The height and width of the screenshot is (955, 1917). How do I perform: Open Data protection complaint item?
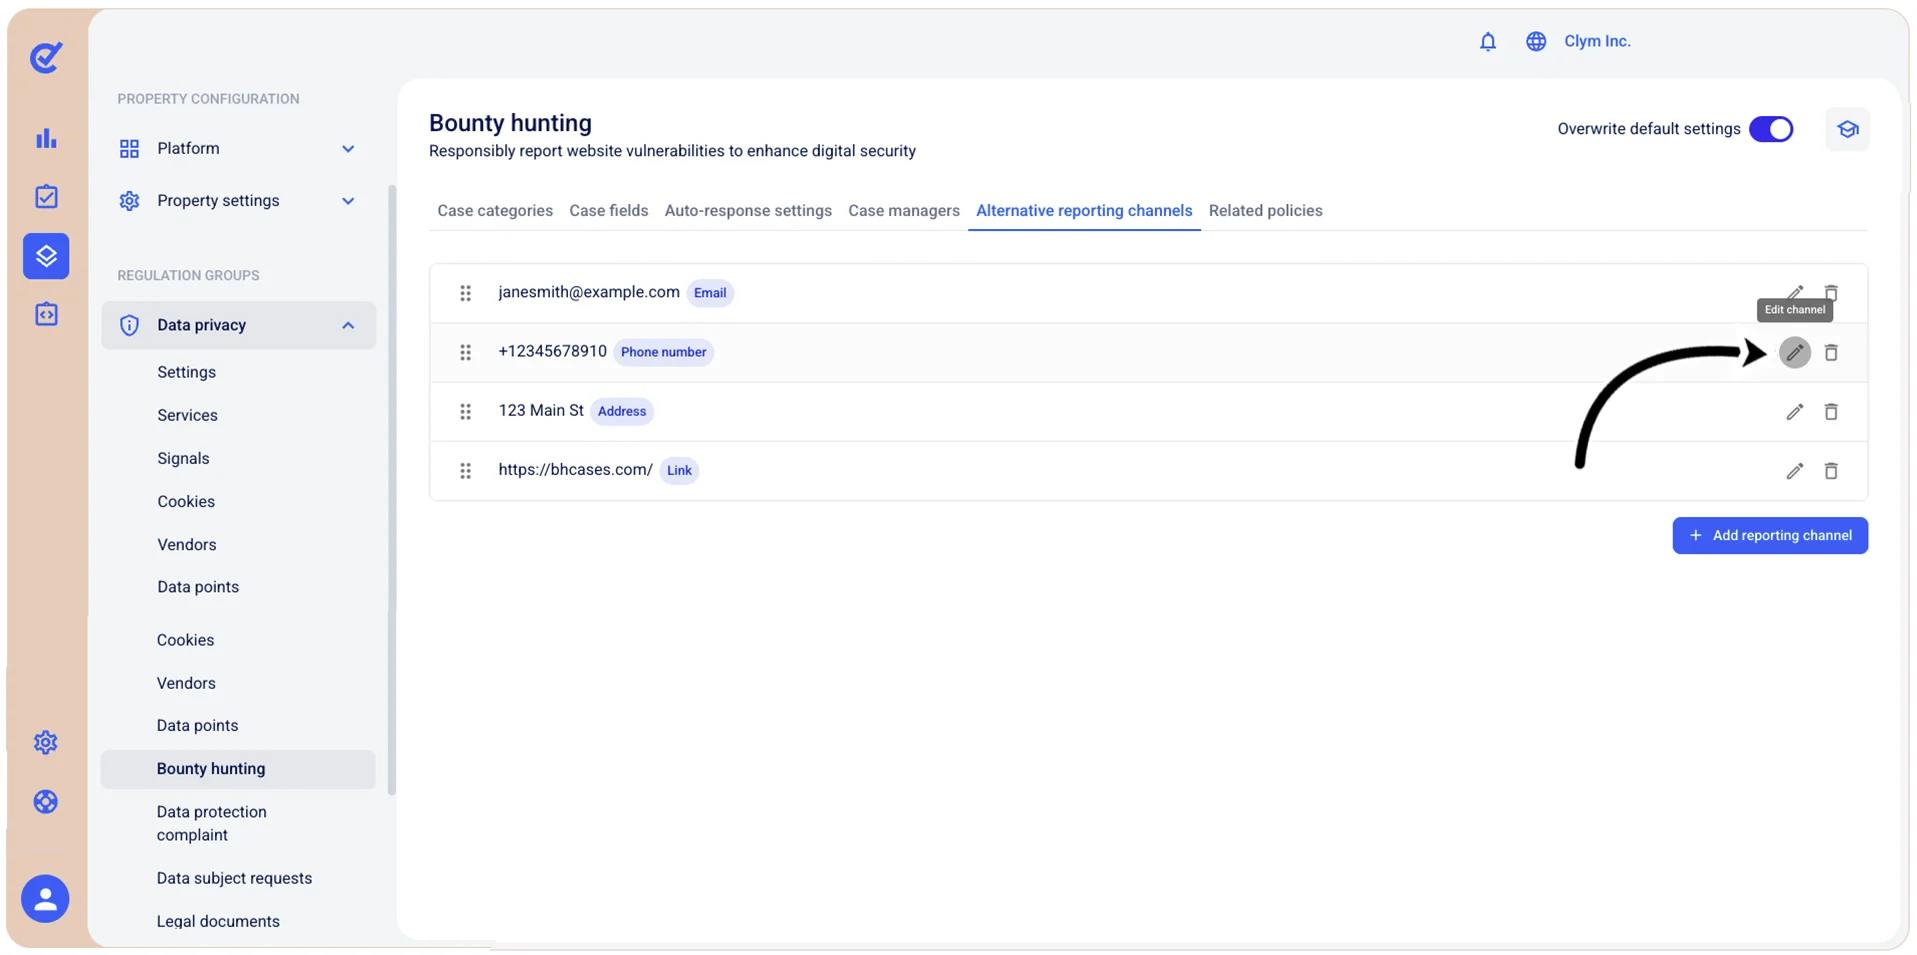pos(212,823)
